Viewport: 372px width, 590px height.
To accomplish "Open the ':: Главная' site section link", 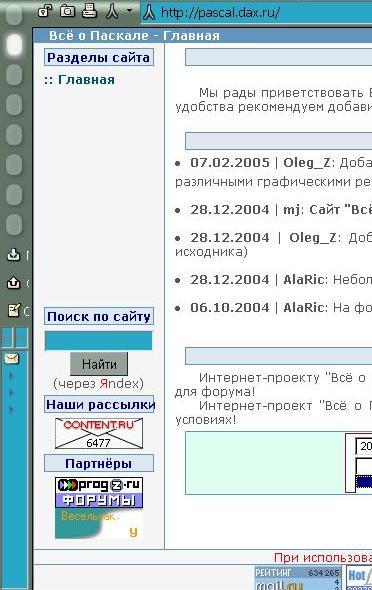I will [x=79, y=80].
